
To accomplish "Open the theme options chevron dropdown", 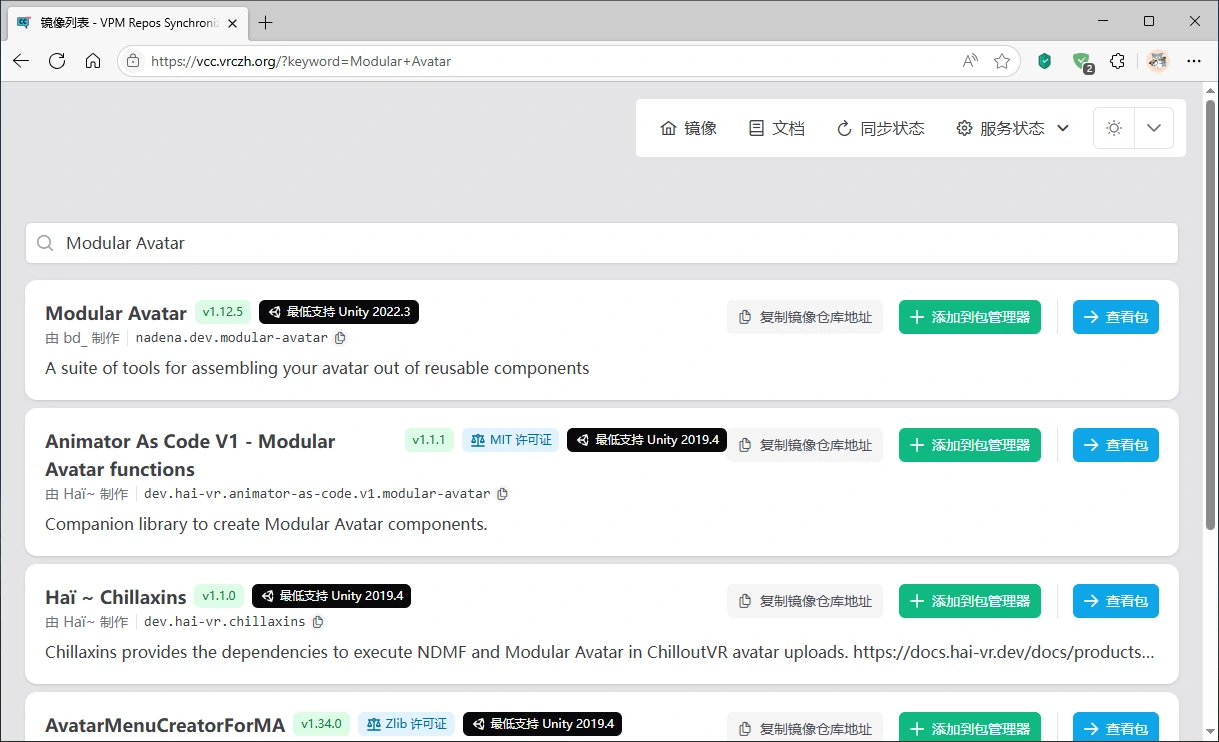I will tap(1154, 128).
